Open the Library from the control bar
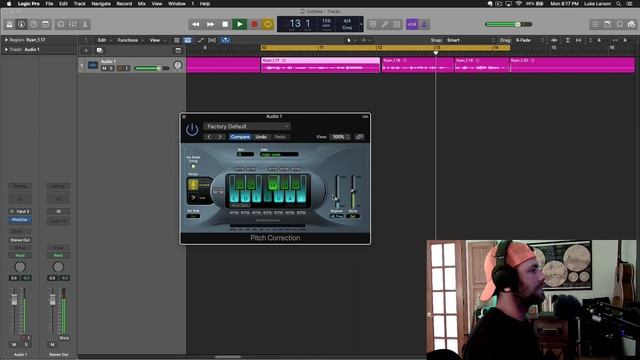The height and width of the screenshot is (360, 640). click(9, 24)
